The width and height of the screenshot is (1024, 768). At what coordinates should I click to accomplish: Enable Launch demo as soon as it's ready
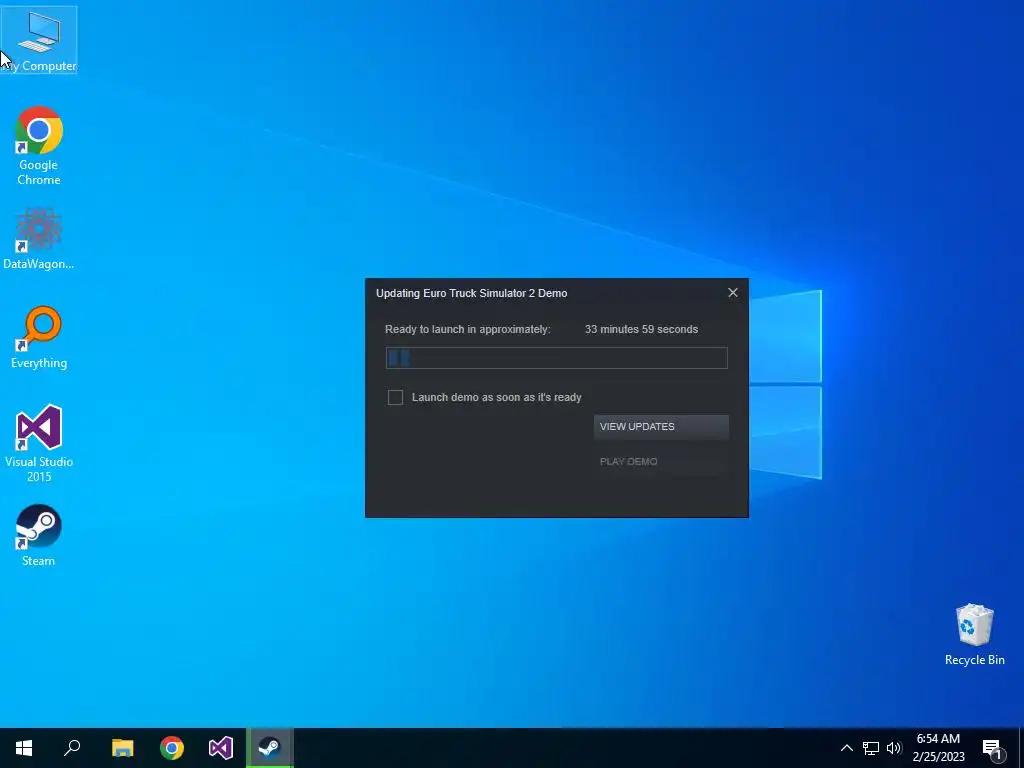395,397
